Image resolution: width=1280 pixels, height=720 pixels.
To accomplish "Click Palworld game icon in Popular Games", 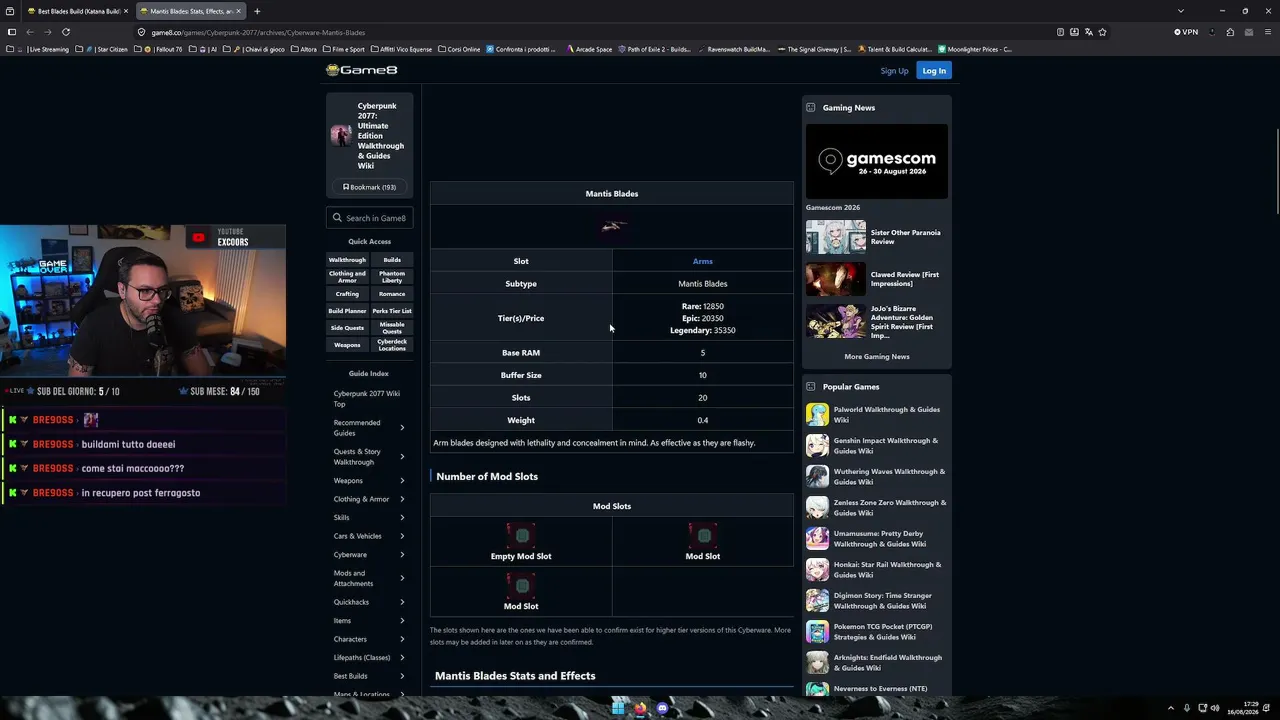I will pyautogui.click(x=817, y=414).
